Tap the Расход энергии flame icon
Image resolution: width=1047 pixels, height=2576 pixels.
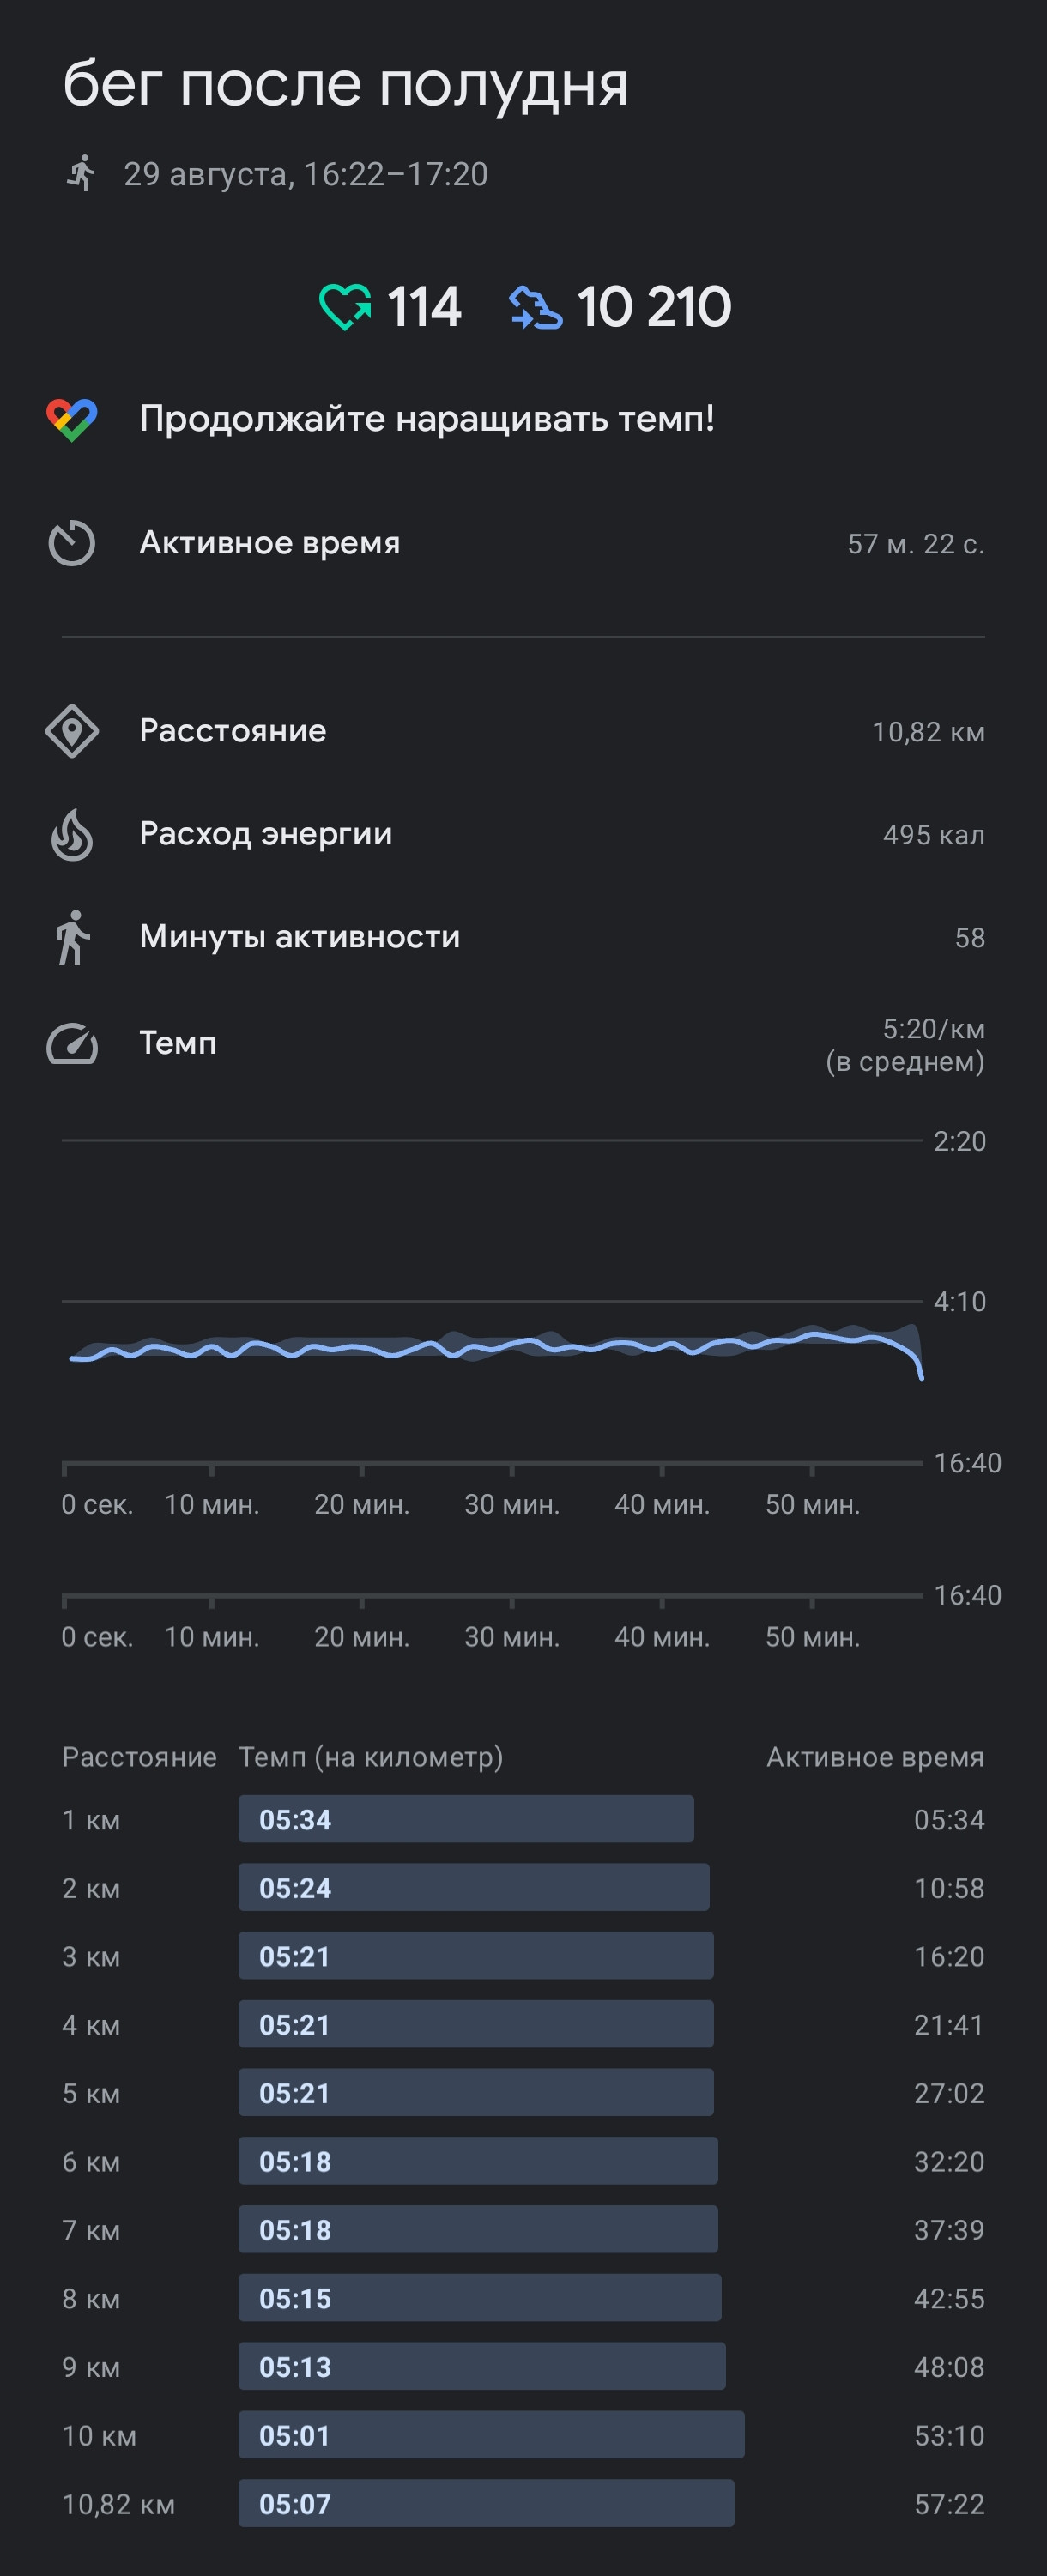click(72, 834)
